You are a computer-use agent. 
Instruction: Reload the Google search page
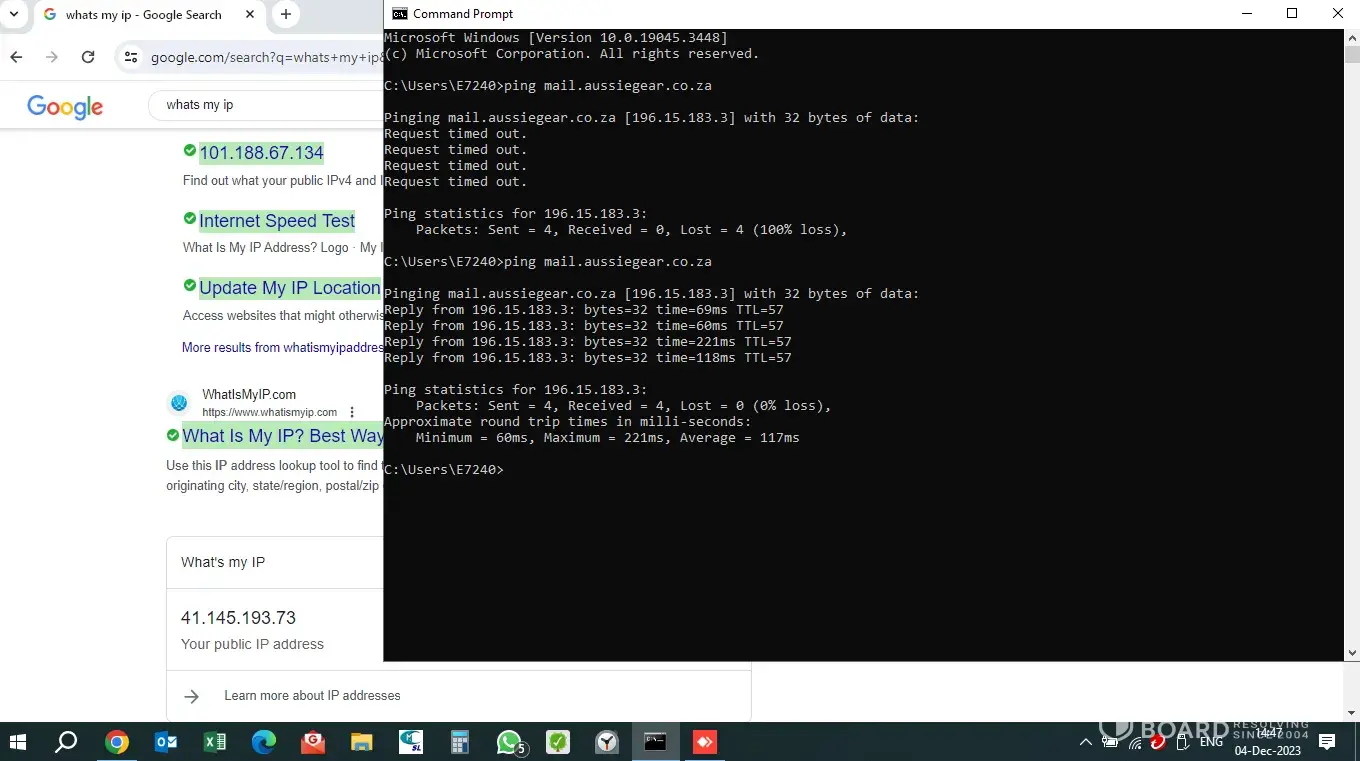pos(88,57)
